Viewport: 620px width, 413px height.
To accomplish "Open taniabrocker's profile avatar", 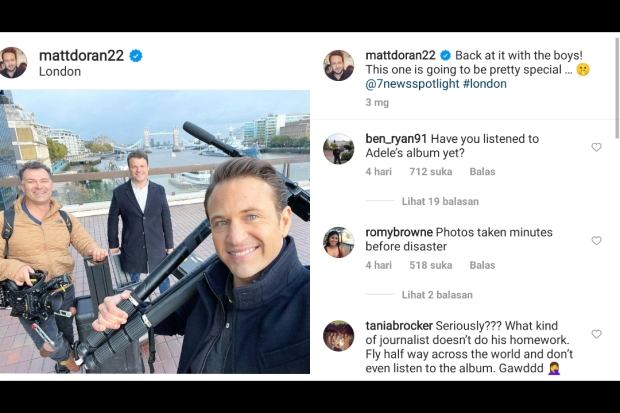I will (338, 336).
